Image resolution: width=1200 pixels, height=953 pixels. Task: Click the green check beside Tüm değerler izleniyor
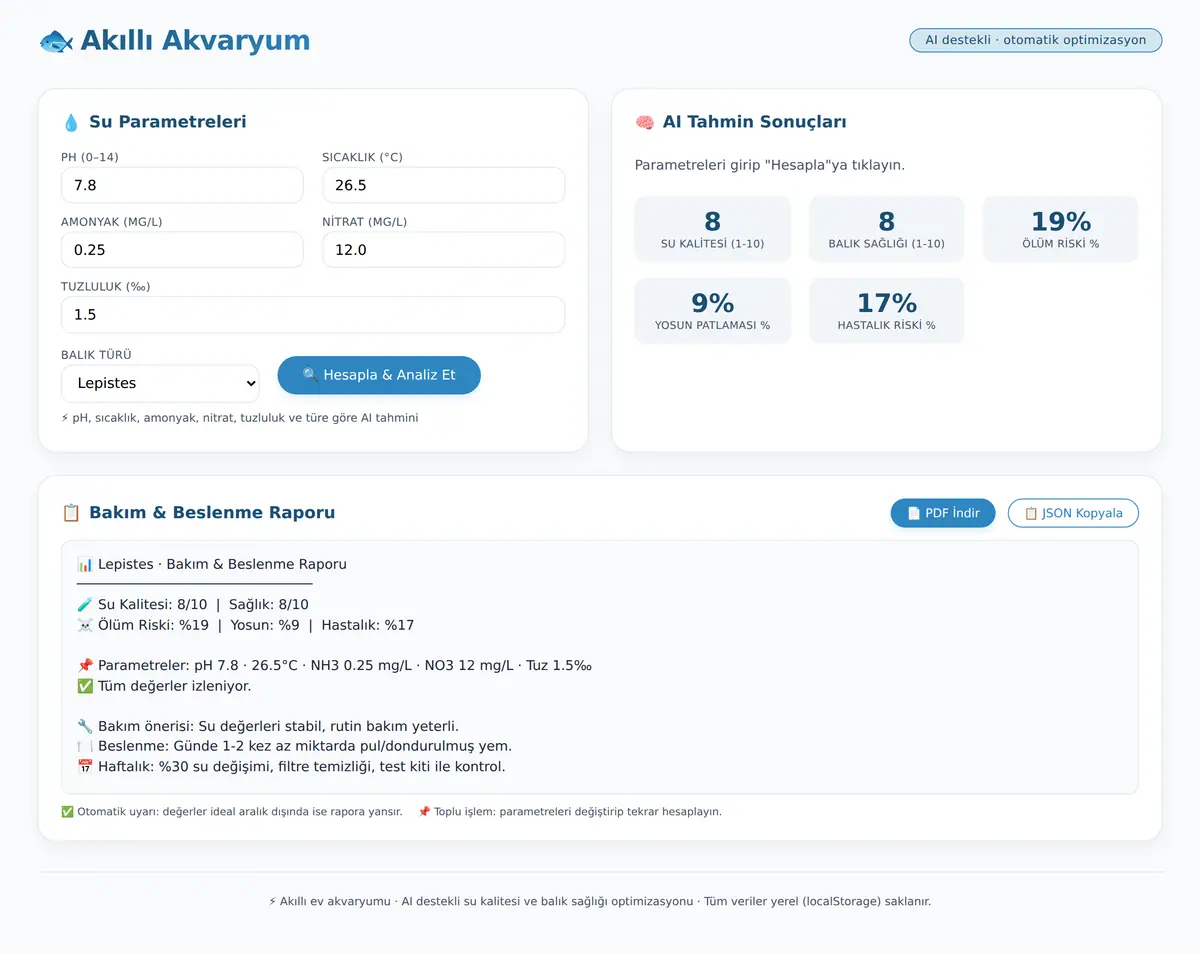(85, 686)
